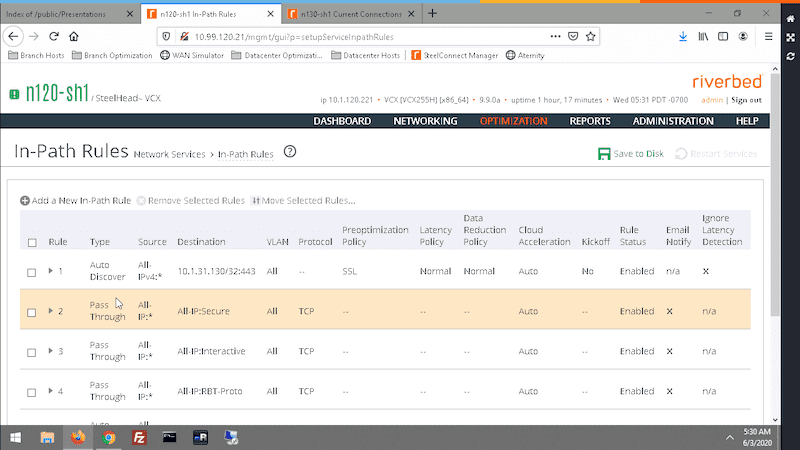Click the fullscreen icon in right side panel

[x=790, y=37]
